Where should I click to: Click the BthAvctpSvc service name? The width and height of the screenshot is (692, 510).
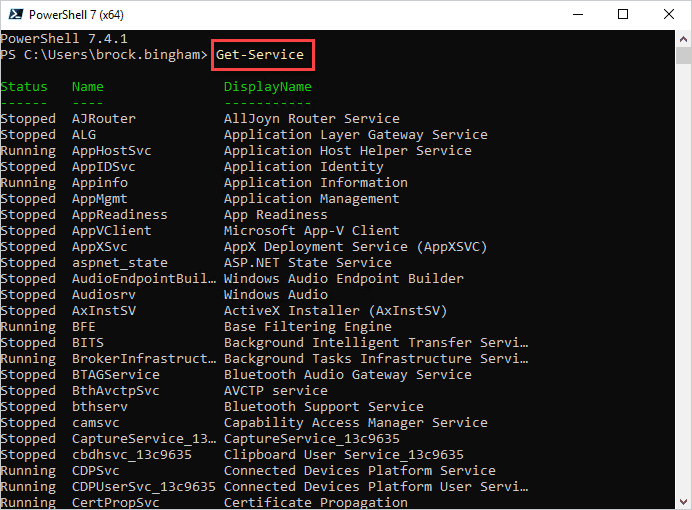(x=116, y=390)
